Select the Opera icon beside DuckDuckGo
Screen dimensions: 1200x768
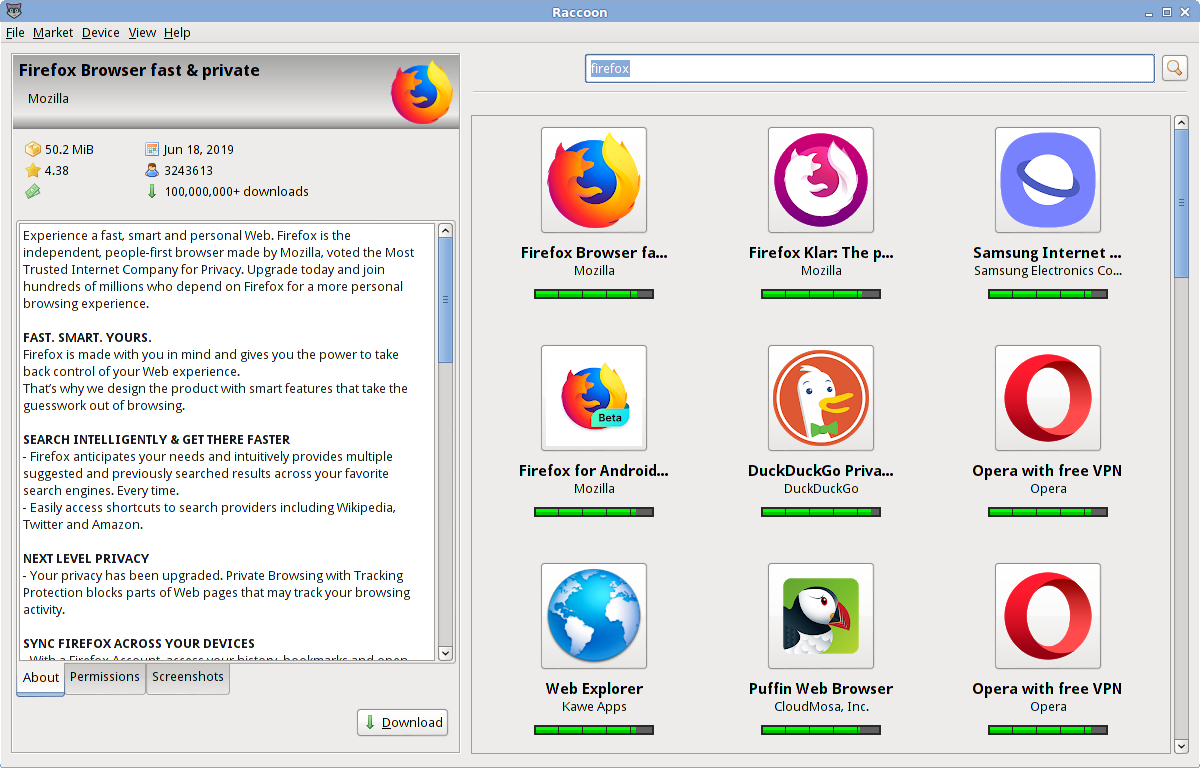pyautogui.click(x=1048, y=398)
